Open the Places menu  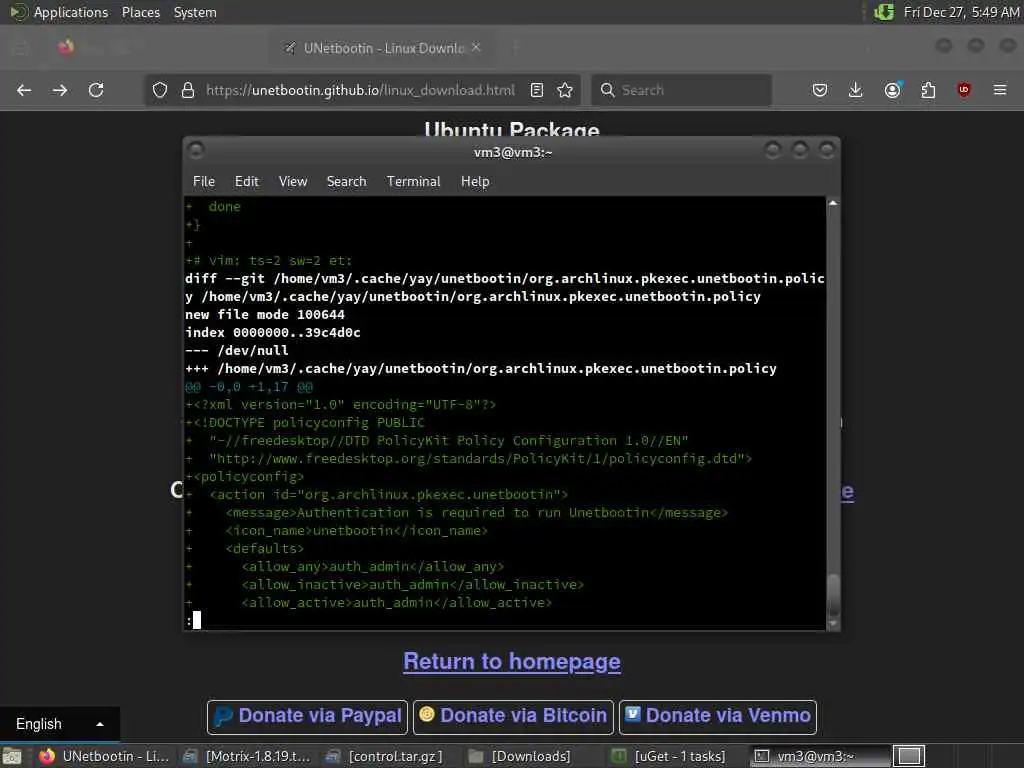(x=141, y=12)
